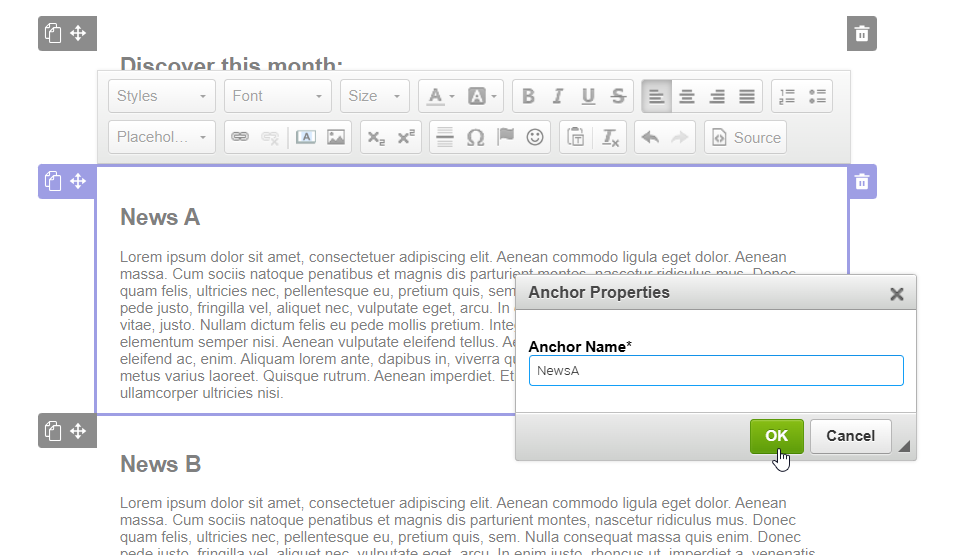969x555 pixels.
Task: Click the anchor flag icon
Action: click(x=505, y=138)
